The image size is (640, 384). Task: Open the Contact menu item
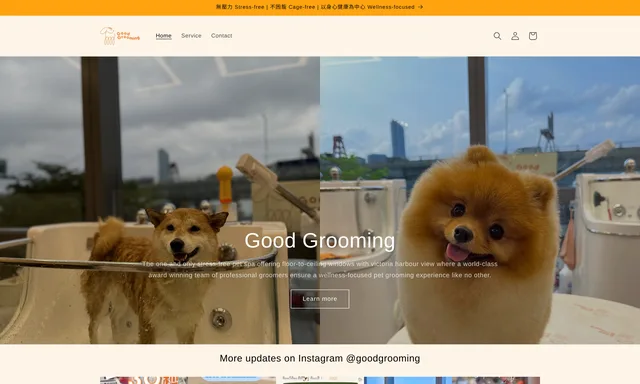(222, 36)
